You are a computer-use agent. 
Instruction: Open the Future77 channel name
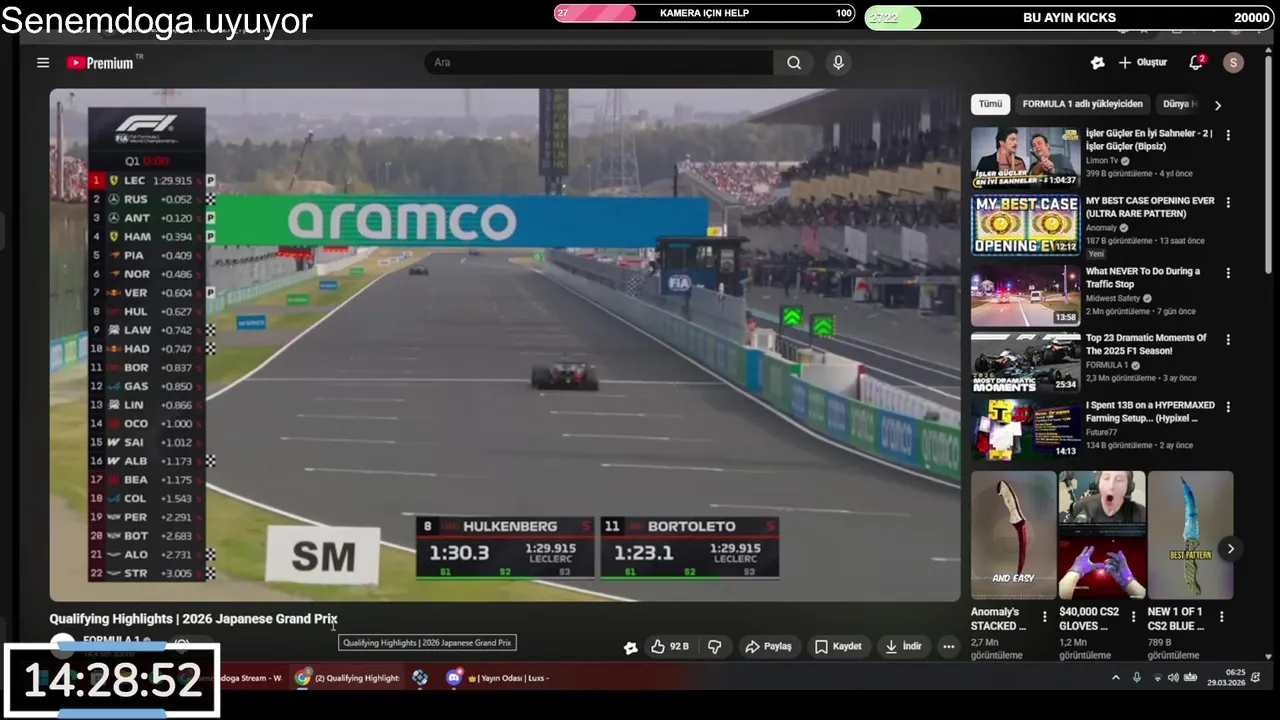tap(1102, 433)
